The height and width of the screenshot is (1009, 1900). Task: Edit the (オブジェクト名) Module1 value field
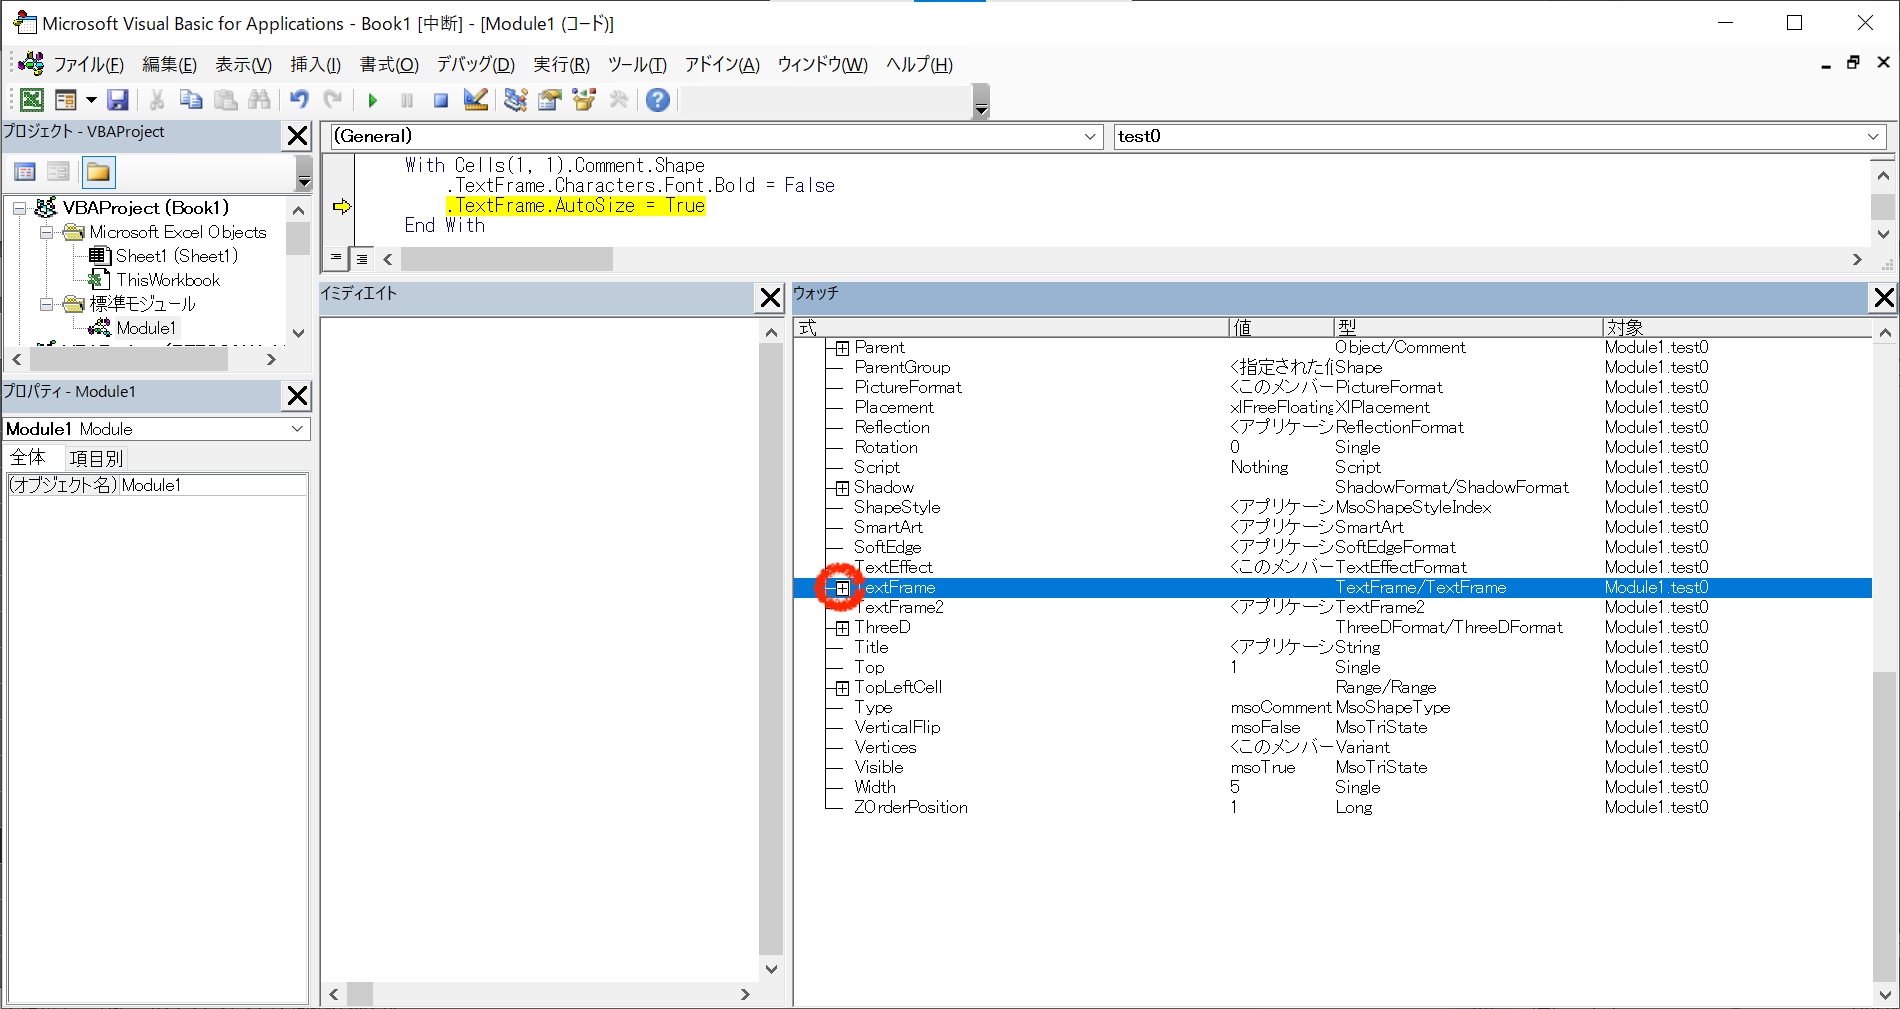coord(213,485)
